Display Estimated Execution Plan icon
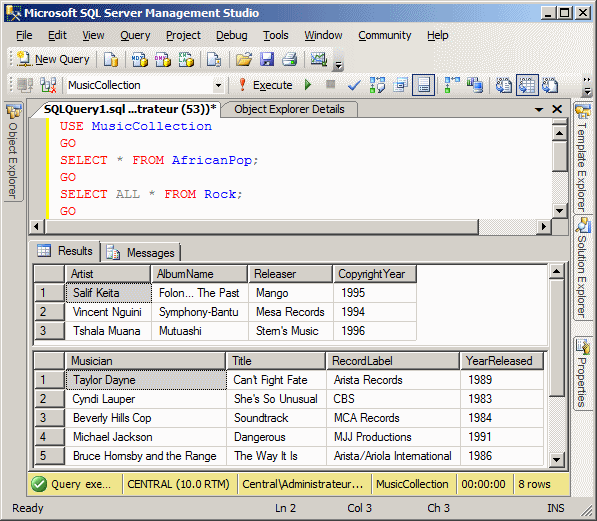This screenshot has width=597, height=521. pos(377,85)
